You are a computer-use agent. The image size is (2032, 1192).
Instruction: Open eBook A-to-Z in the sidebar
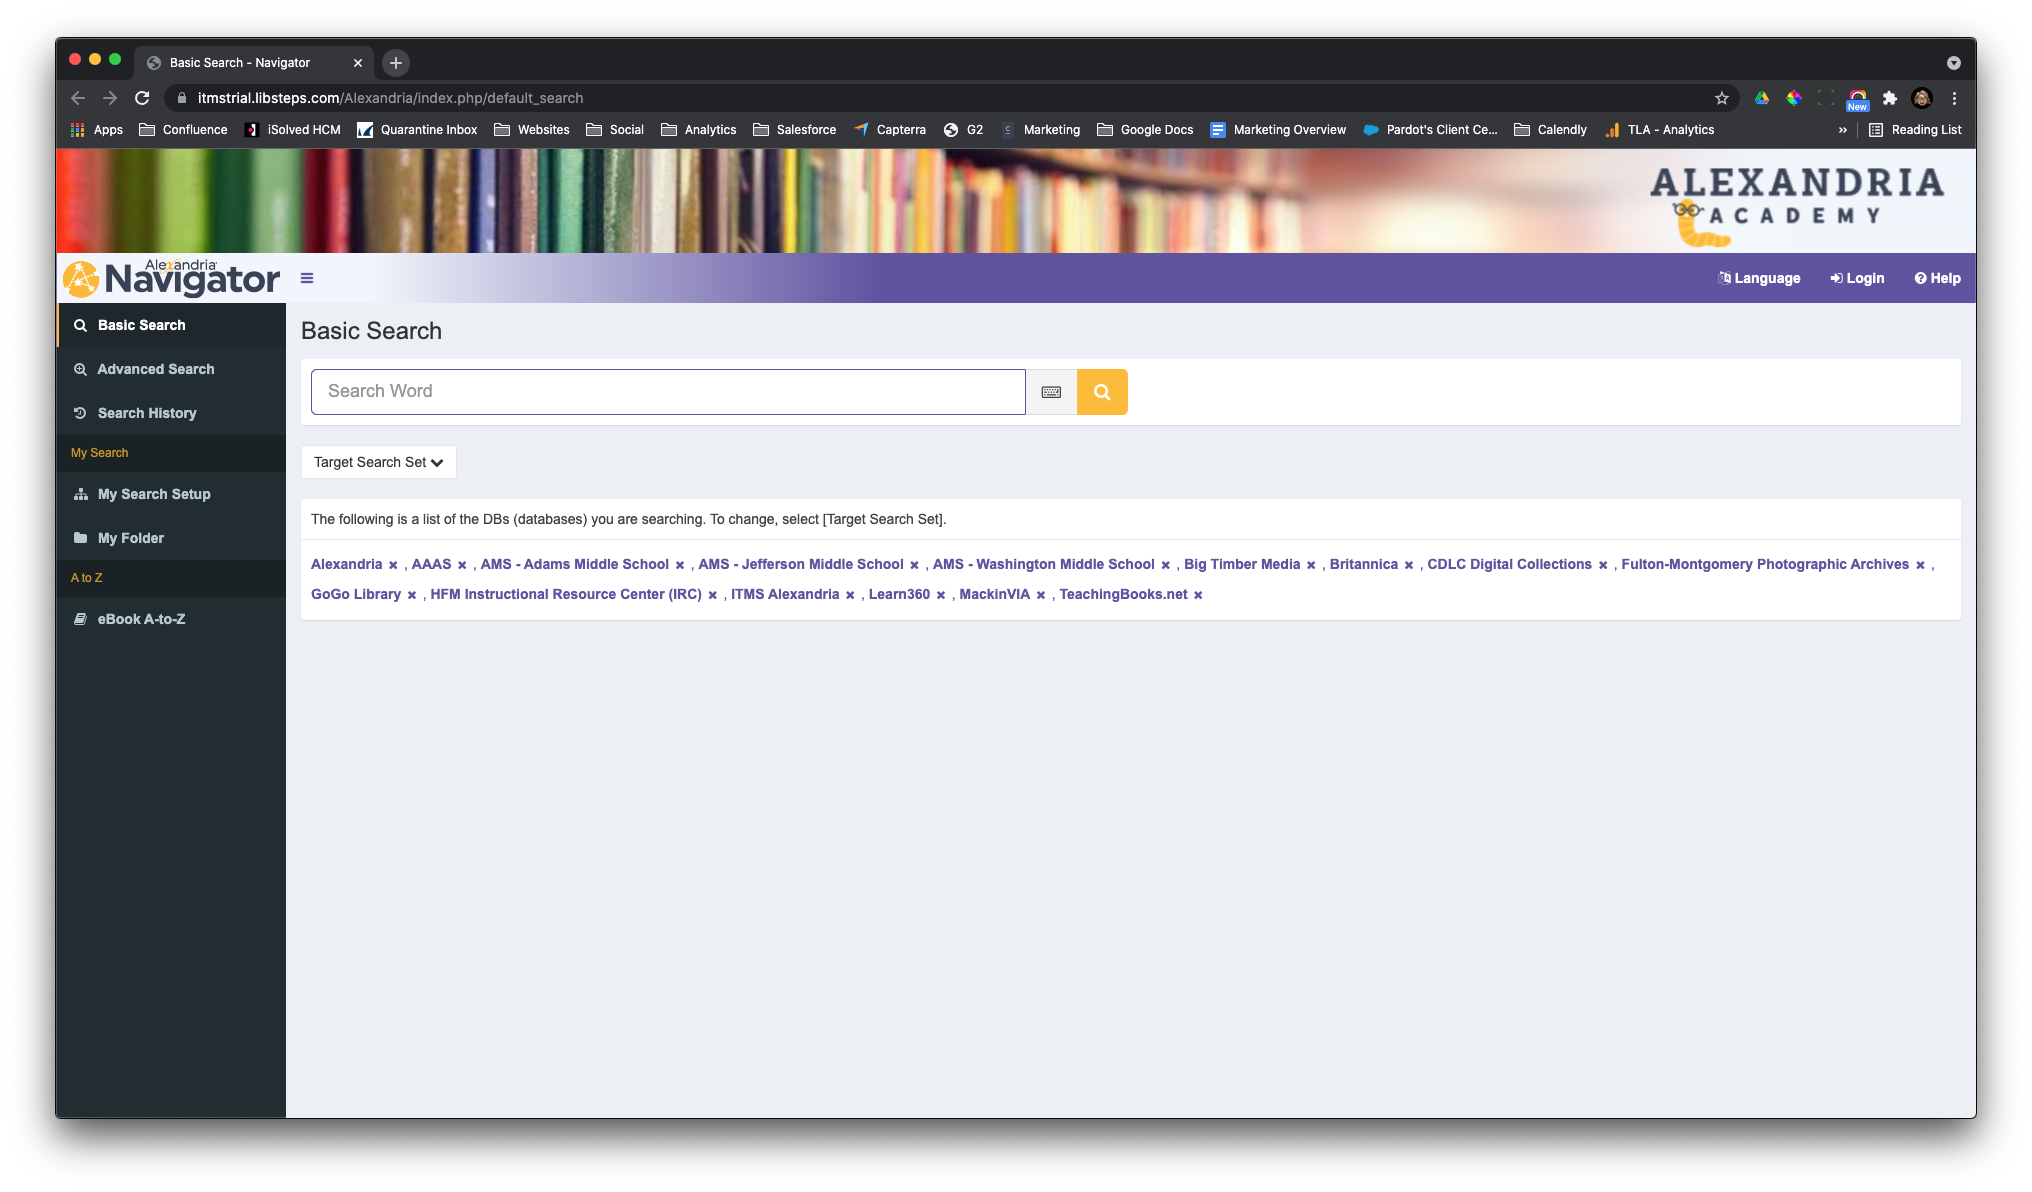pos(171,619)
